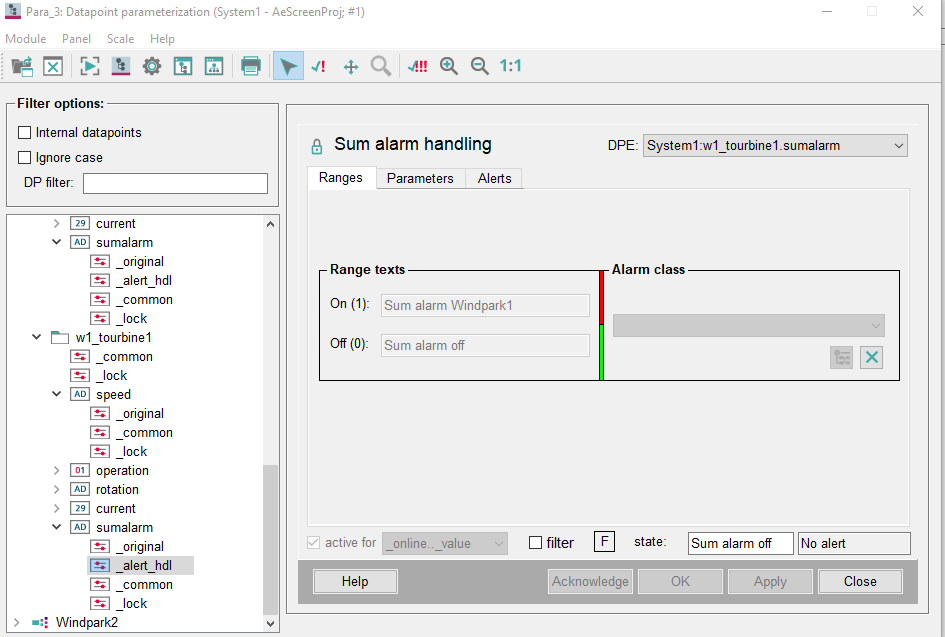Viewport: 945px width, 637px height.
Task: Check the filter checkbox
Action: tap(536, 543)
